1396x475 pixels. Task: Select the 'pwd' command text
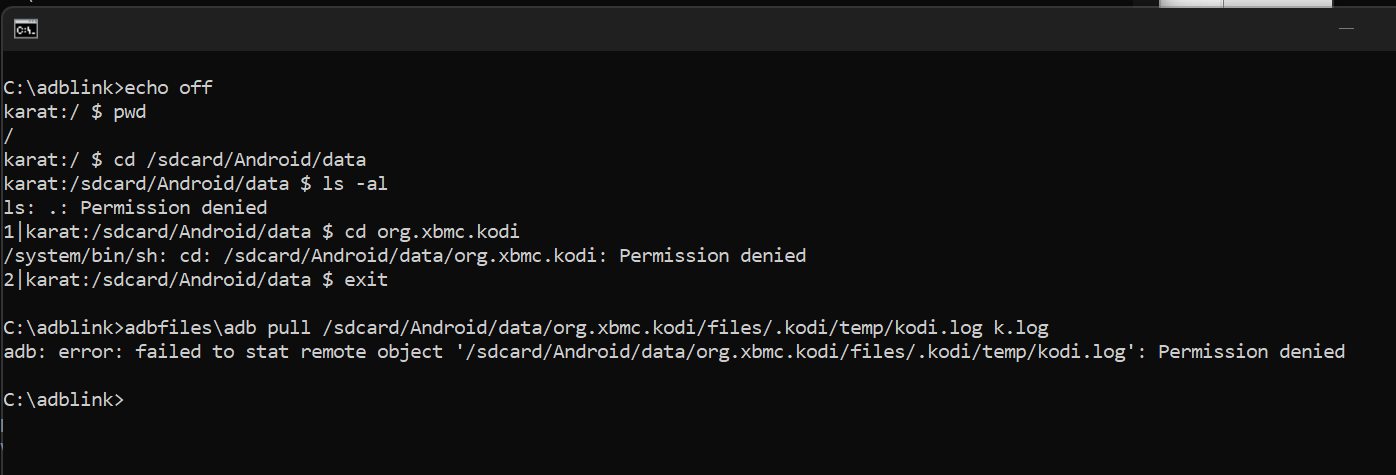pos(130,112)
